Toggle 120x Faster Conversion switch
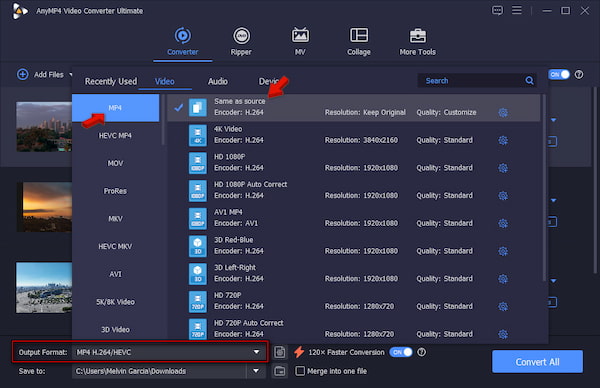This screenshot has width=600, height=388. tap(401, 352)
